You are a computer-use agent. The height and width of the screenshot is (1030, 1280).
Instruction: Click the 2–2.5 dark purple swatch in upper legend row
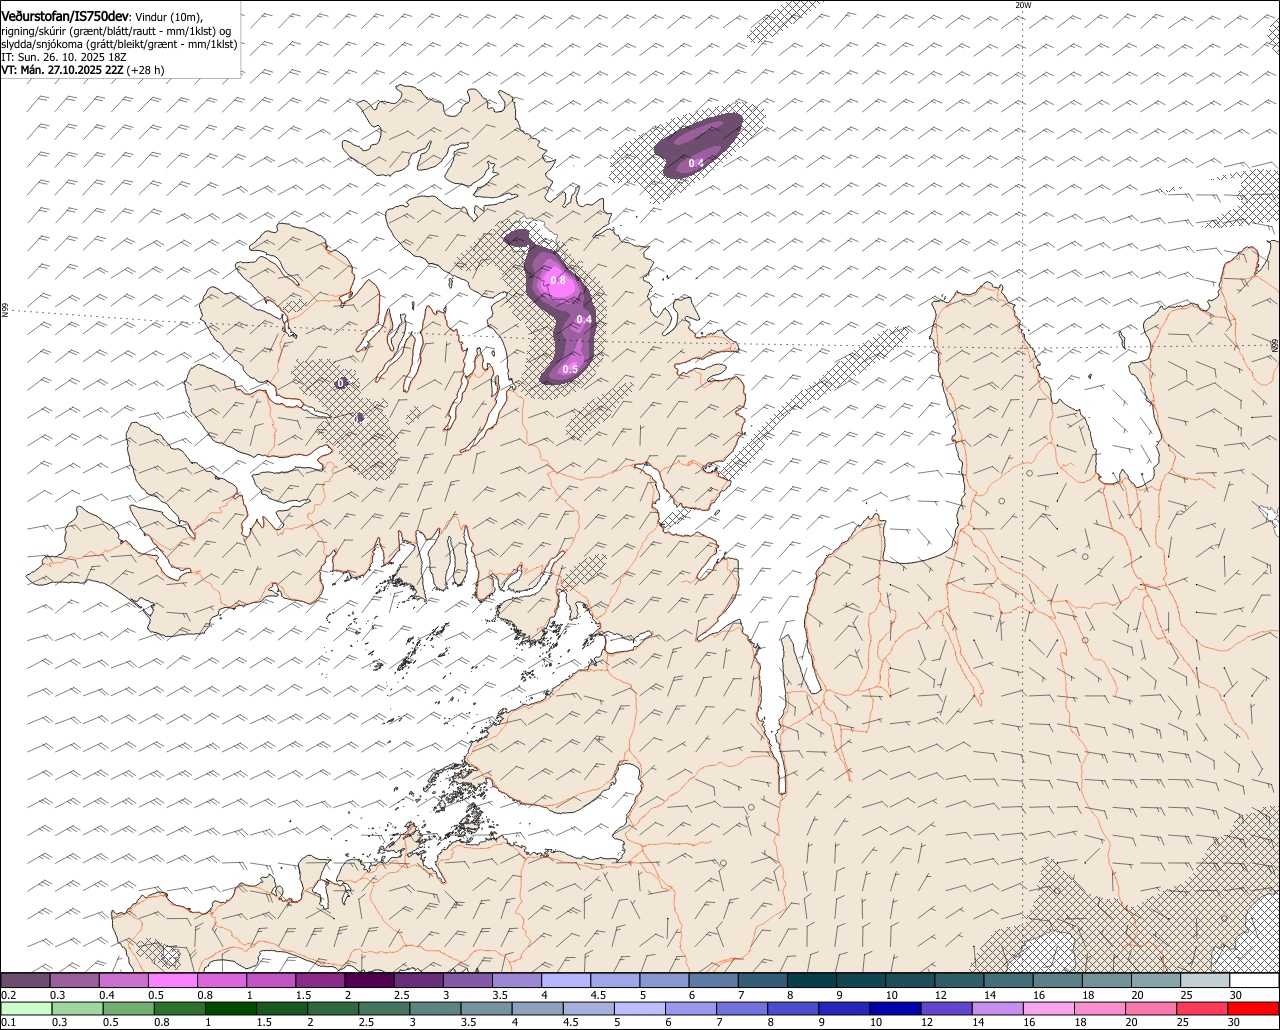tap(369, 981)
